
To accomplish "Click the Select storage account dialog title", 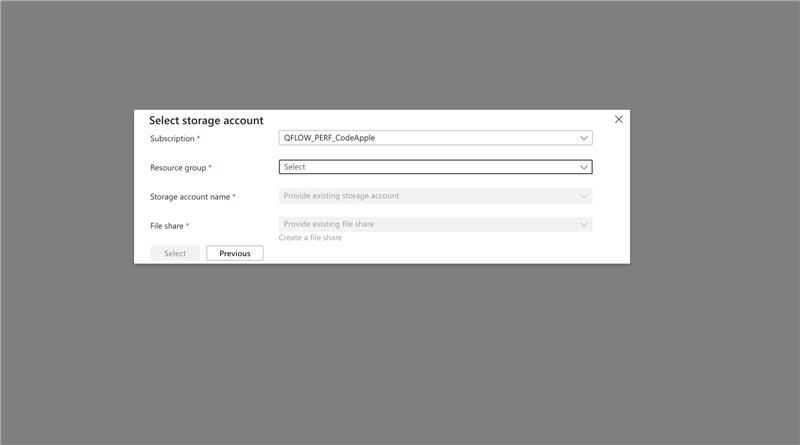I will pos(206,120).
